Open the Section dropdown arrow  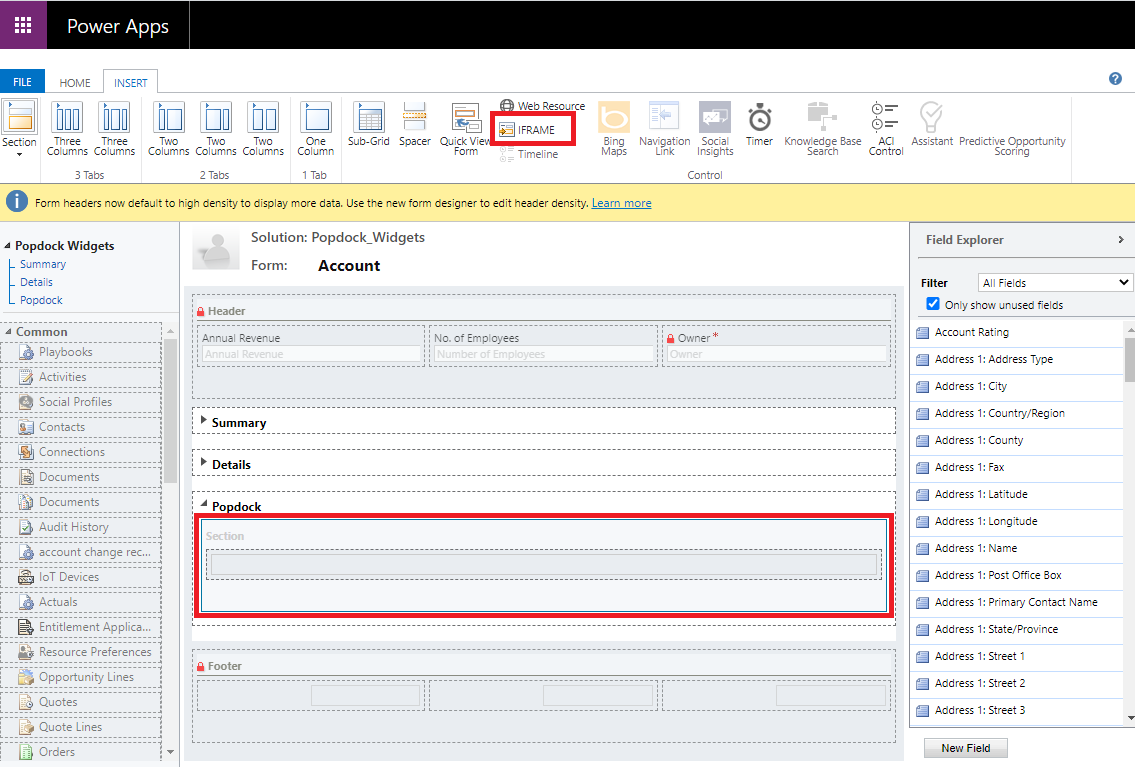(x=20, y=154)
